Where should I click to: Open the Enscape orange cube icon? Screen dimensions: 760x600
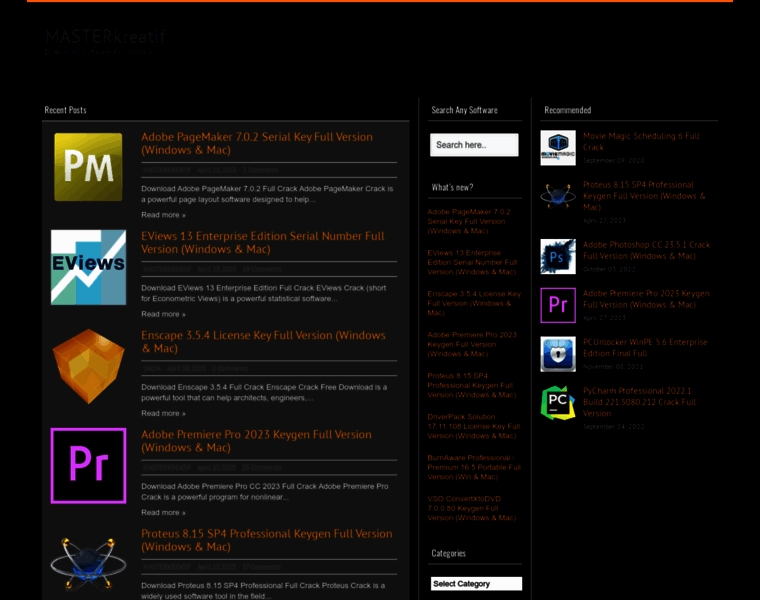88,366
